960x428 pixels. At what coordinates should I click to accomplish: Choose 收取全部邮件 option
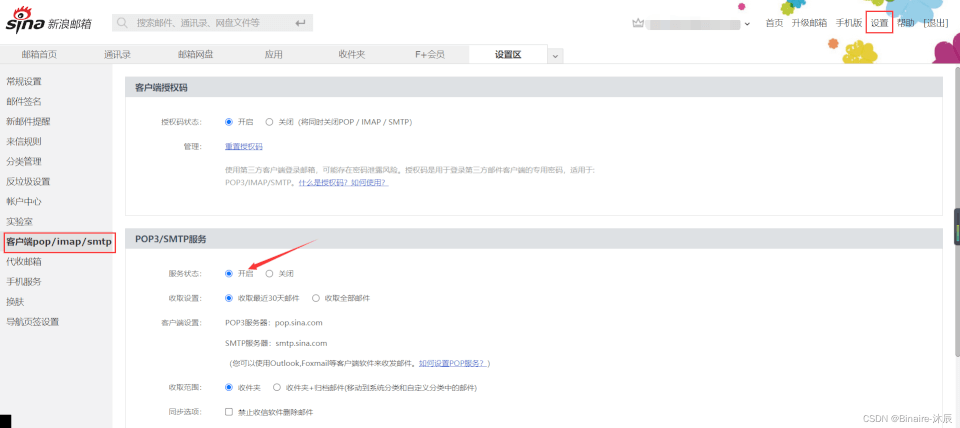(316, 298)
